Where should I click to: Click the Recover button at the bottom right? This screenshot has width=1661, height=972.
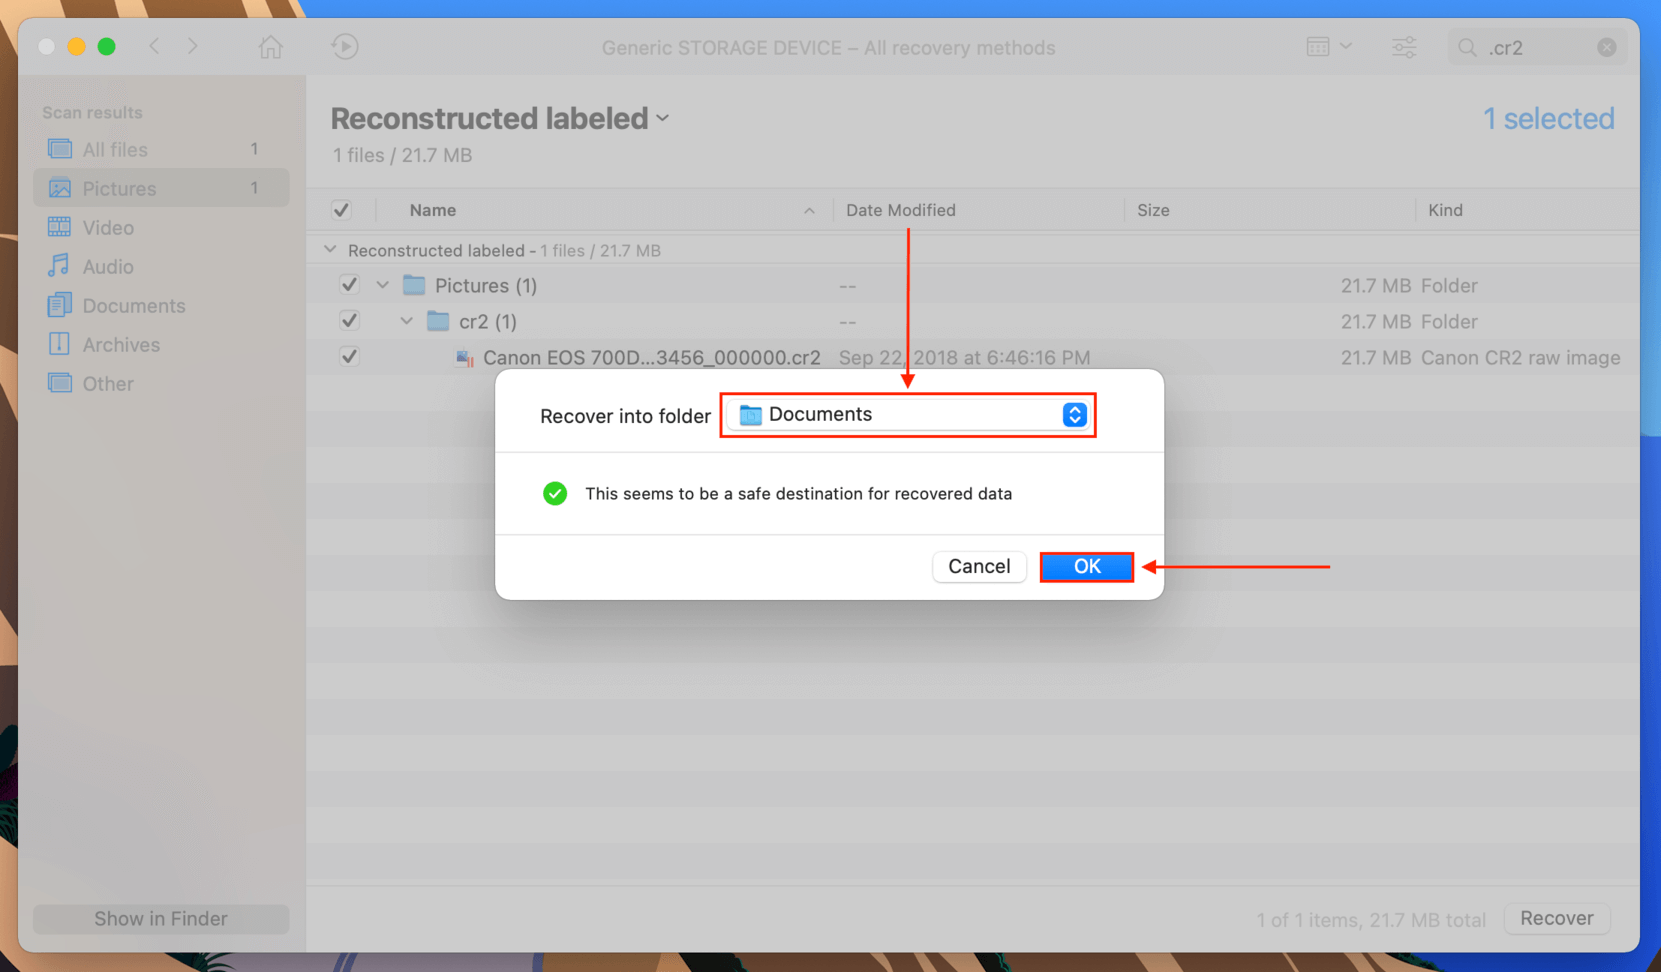1556,918
